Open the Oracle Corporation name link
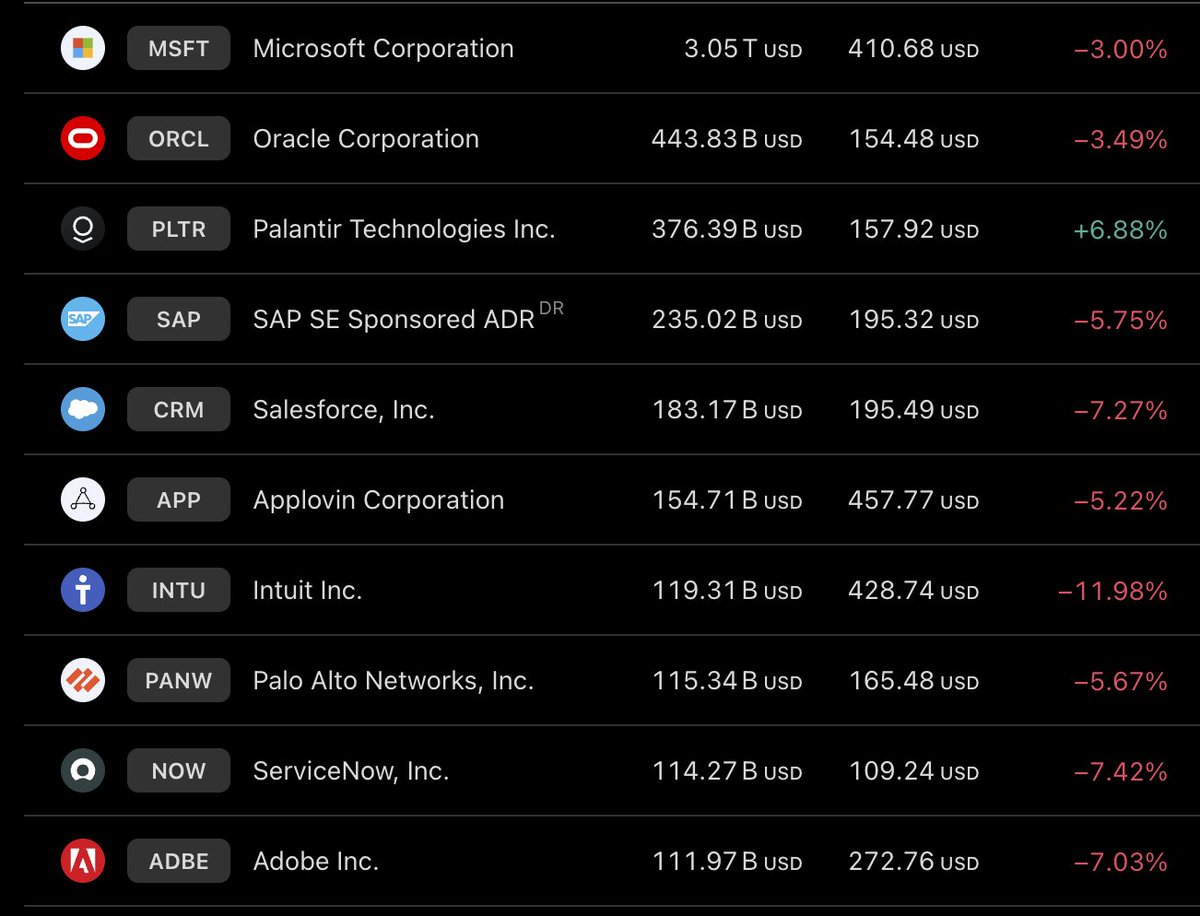The image size is (1200, 916). coord(366,139)
